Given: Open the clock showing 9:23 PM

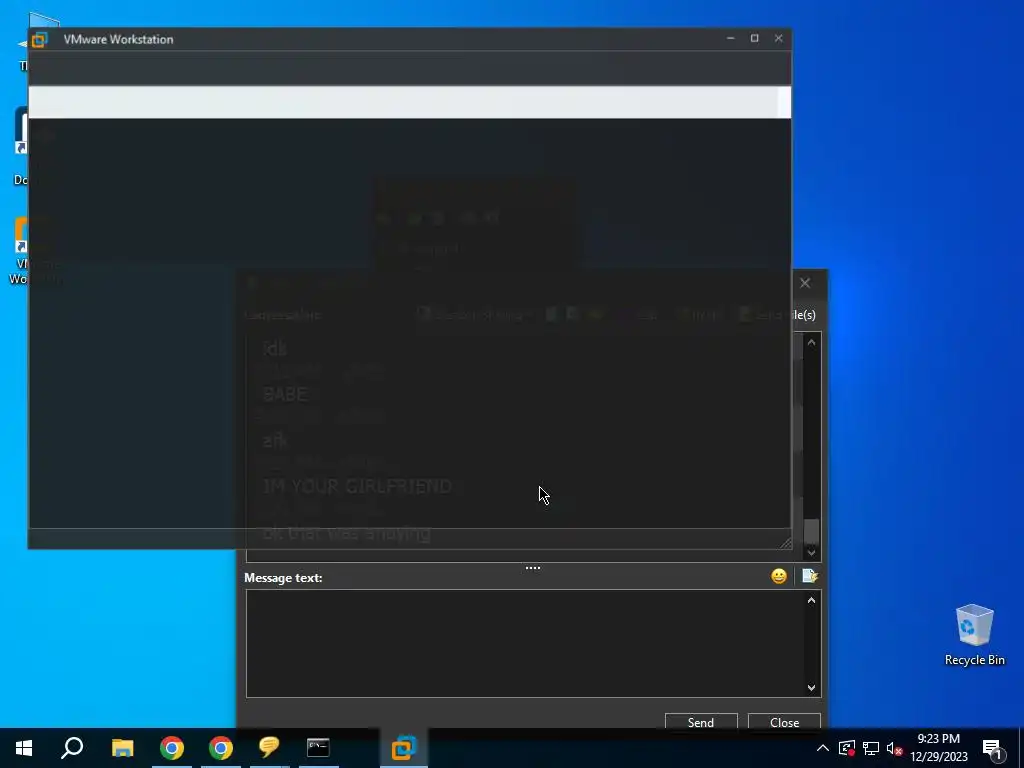Looking at the screenshot, I should pos(938,748).
